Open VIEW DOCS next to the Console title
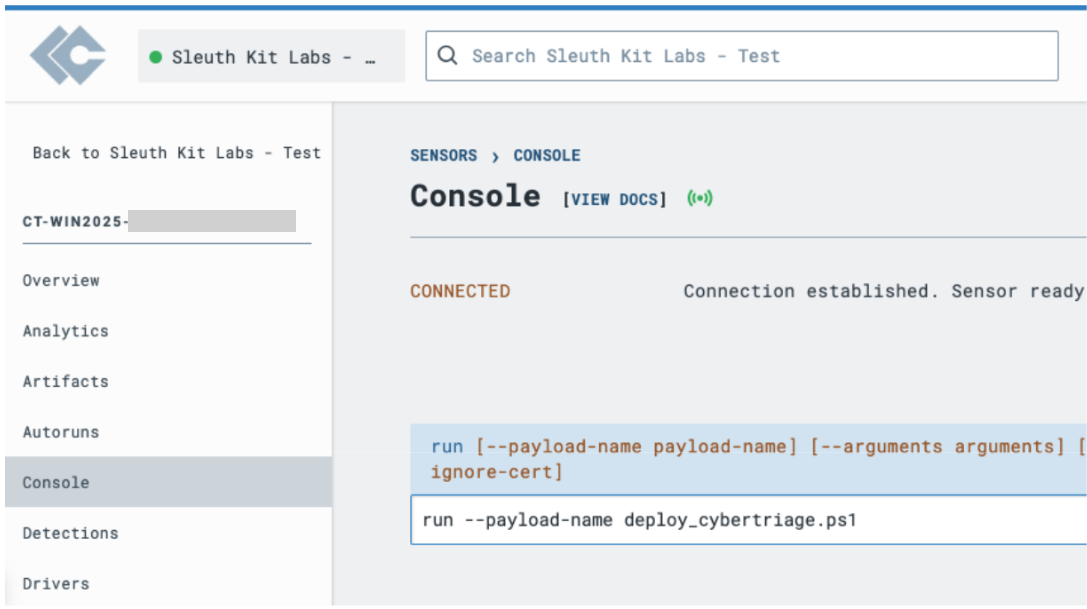1087x609 pixels. point(614,198)
